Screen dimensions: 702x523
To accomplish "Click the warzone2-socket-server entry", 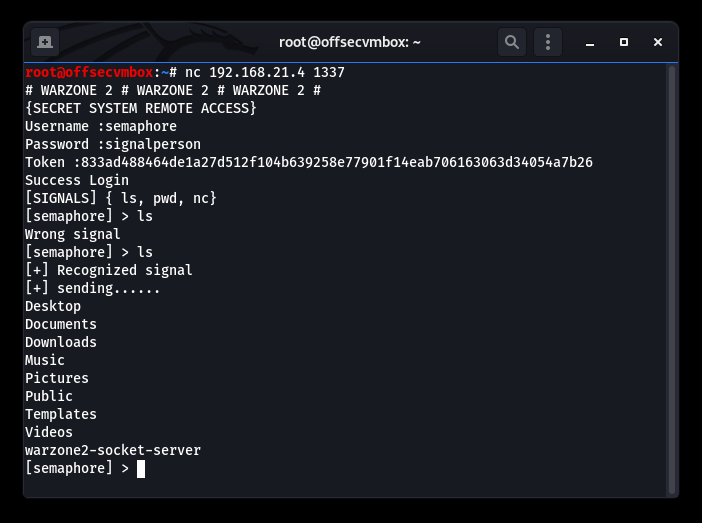I will coord(113,450).
